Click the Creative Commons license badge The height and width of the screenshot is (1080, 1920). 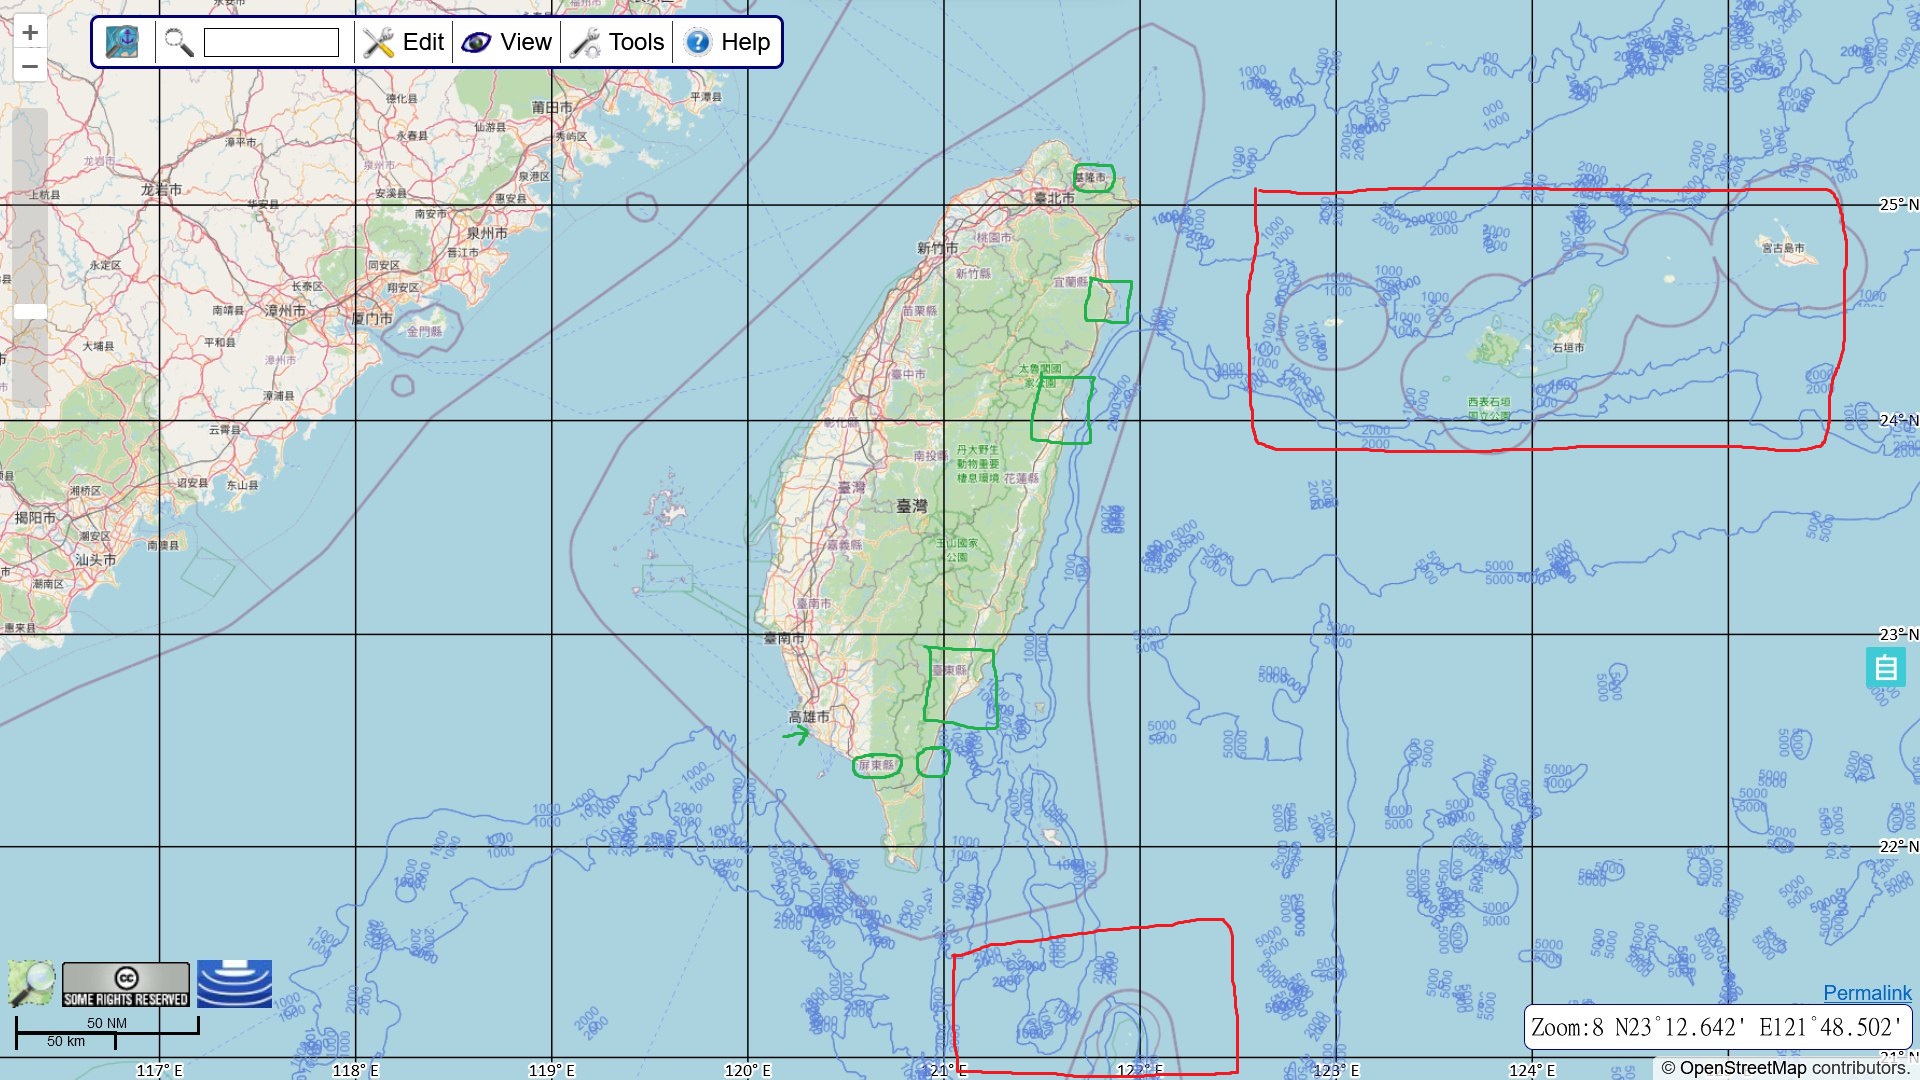click(x=126, y=984)
